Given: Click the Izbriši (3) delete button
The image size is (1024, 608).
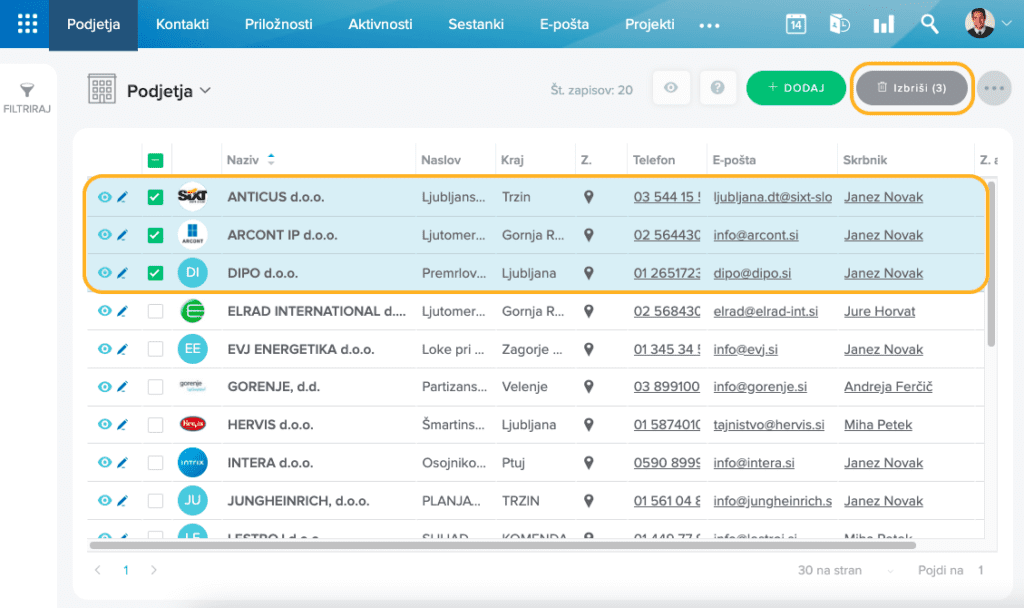Looking at the screenshot, I should [x=912, y=88].
